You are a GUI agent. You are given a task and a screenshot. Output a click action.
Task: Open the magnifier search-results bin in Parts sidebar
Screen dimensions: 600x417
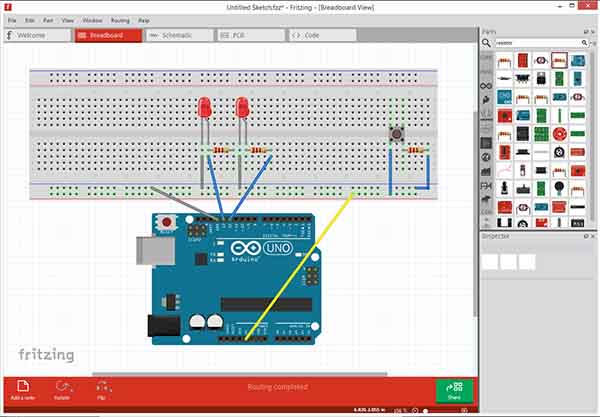coord(486,43)
